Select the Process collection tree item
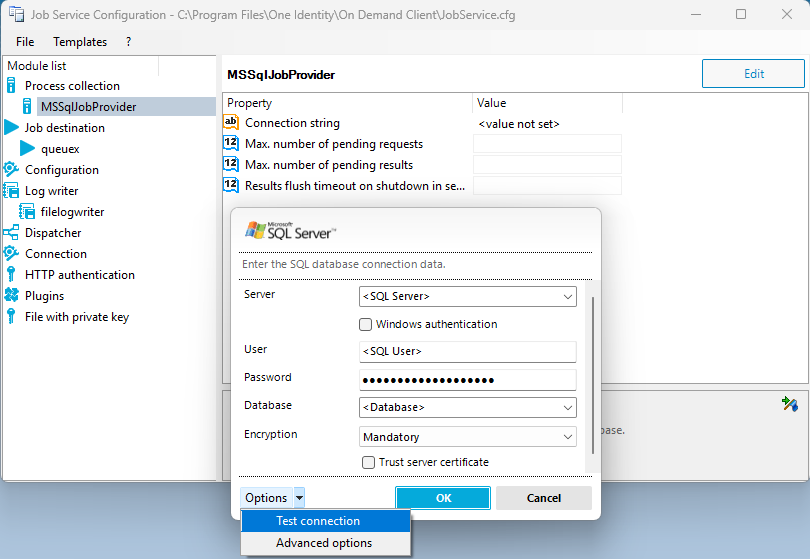 pos(72,86)
